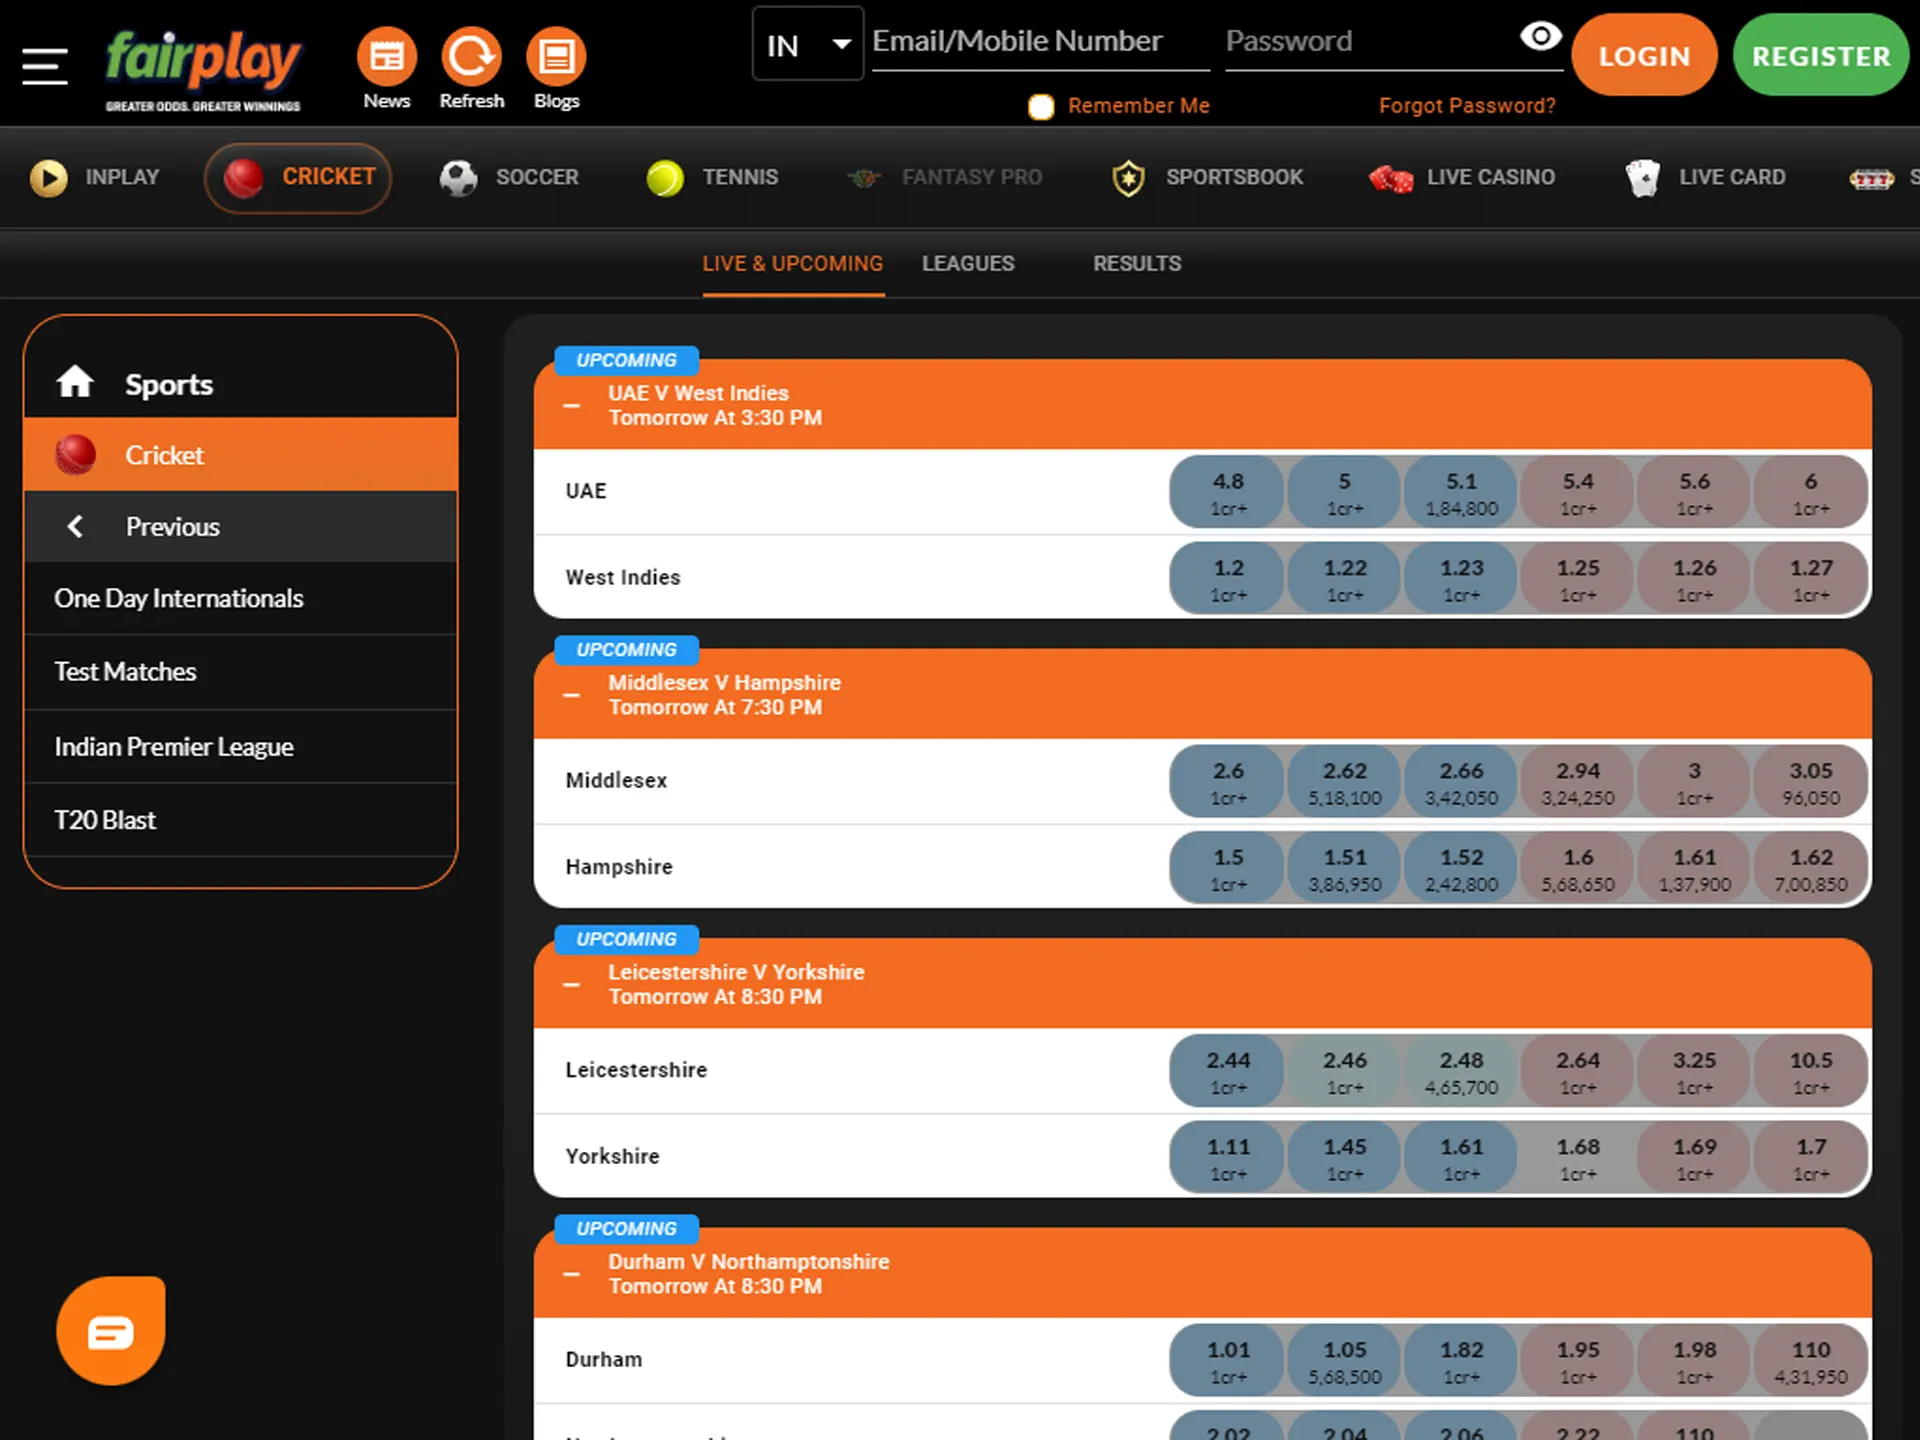Click the LEAGUES tab
The image size is (1920, 1440).
pyautogui.click(x=968, y=263)
